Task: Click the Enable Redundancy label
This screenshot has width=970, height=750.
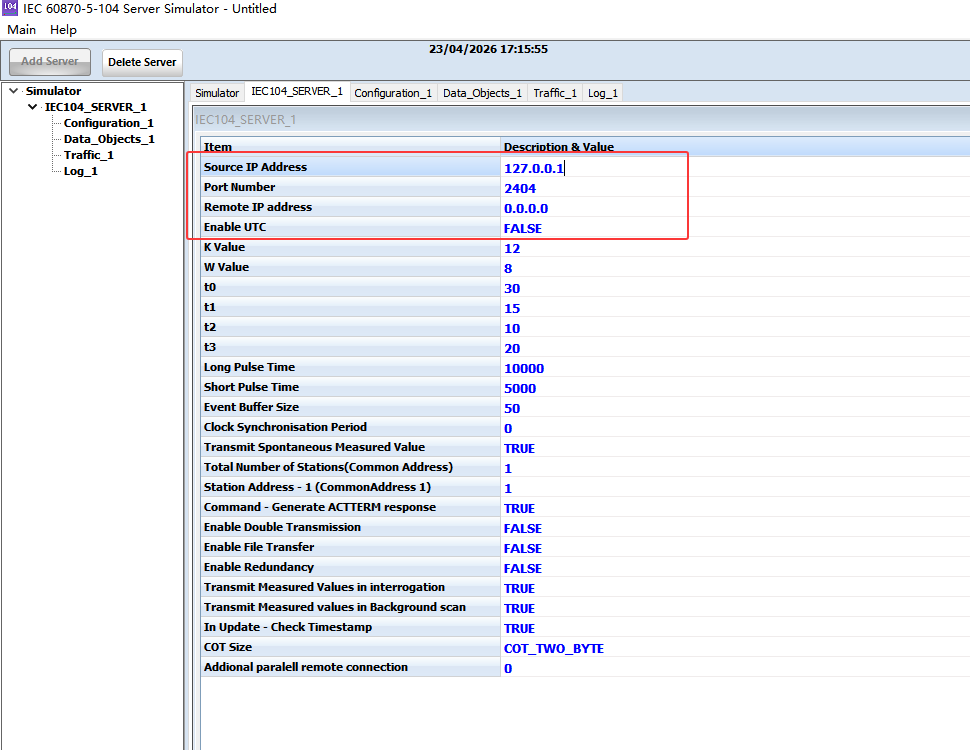Action: coord(259,567)
